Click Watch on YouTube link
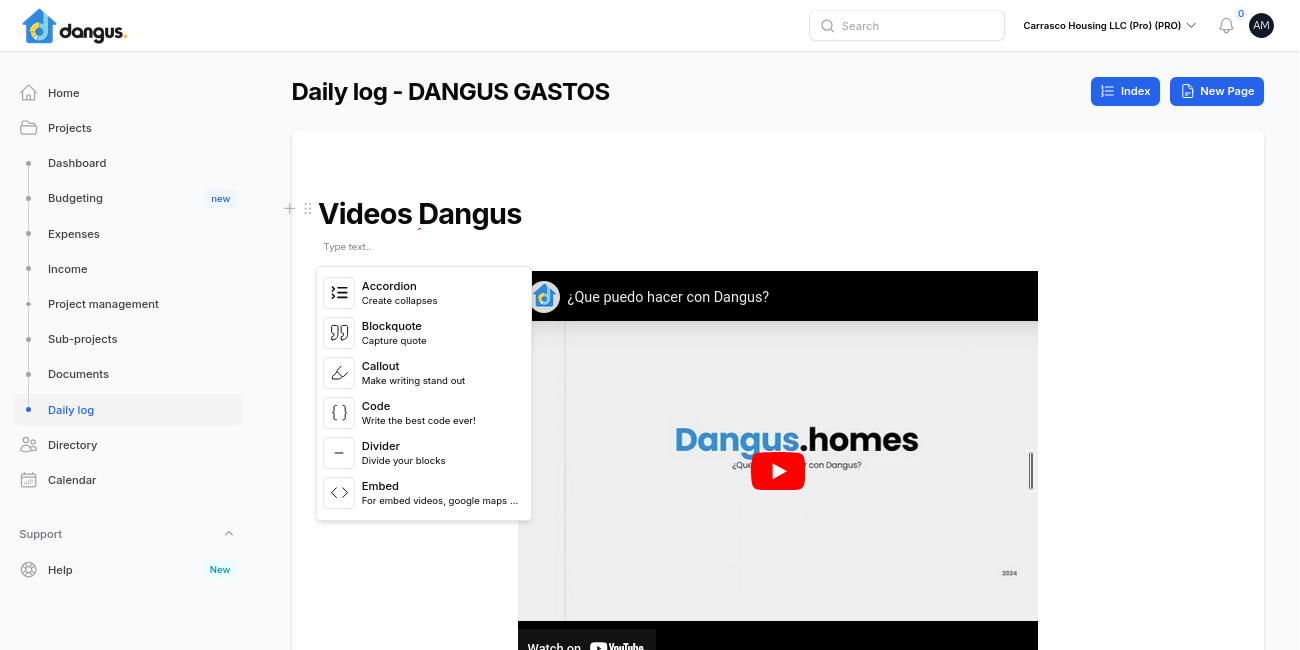 point(586,641)
